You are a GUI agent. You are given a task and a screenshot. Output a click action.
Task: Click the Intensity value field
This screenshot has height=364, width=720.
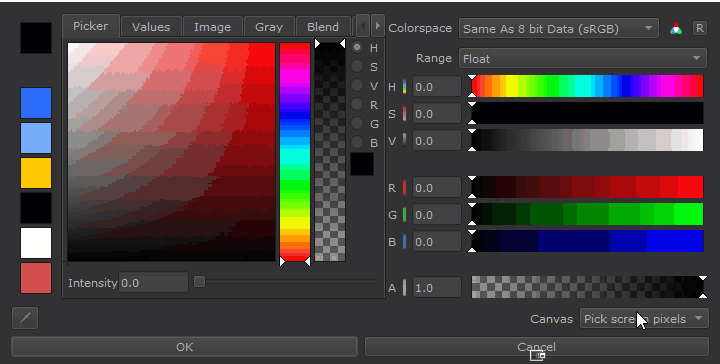point(153,283)
